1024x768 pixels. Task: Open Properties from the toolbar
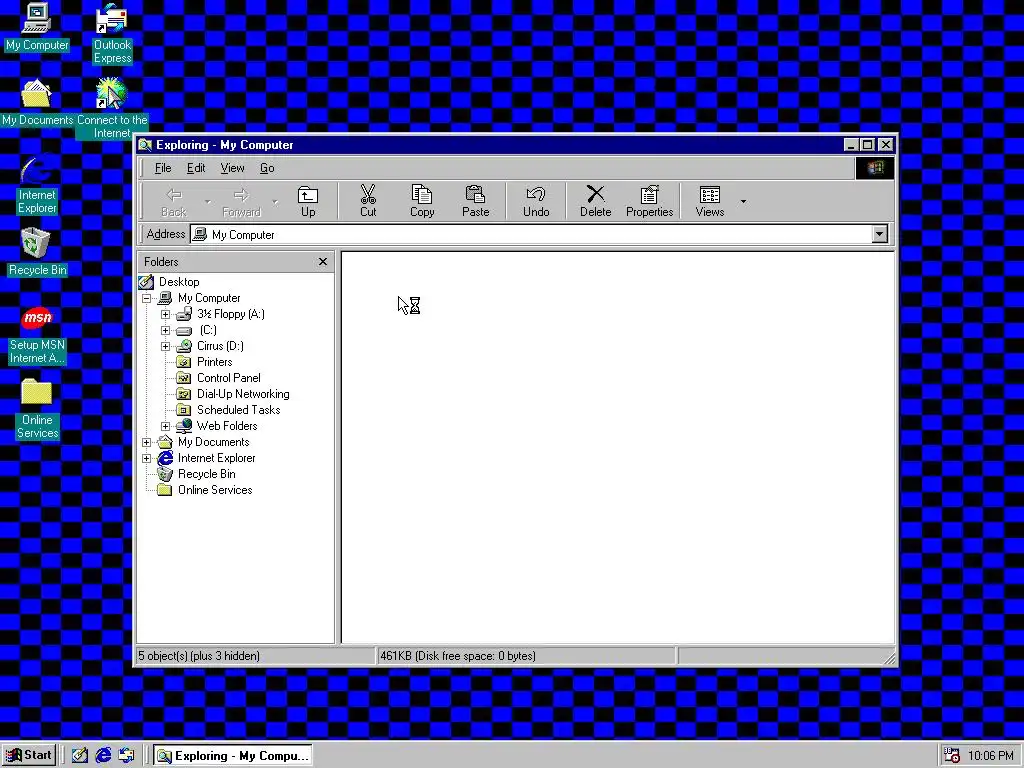[x=649, y=201]
